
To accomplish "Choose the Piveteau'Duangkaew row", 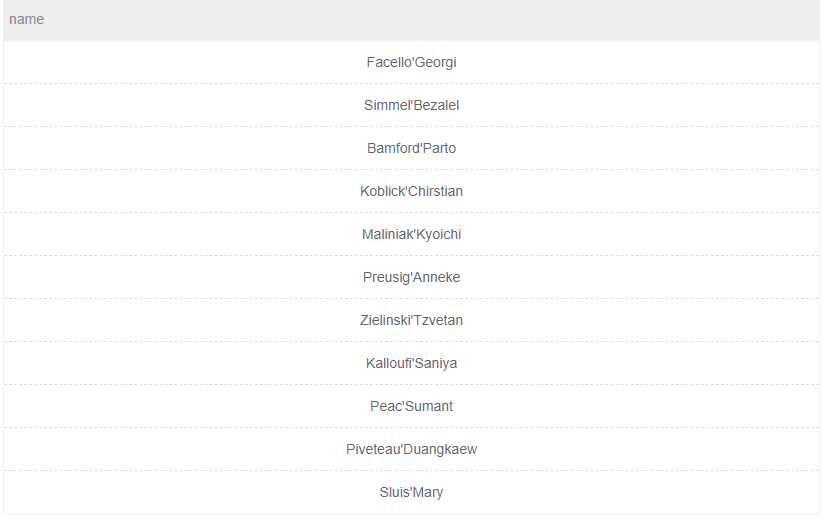I will [x=411, y=449].
